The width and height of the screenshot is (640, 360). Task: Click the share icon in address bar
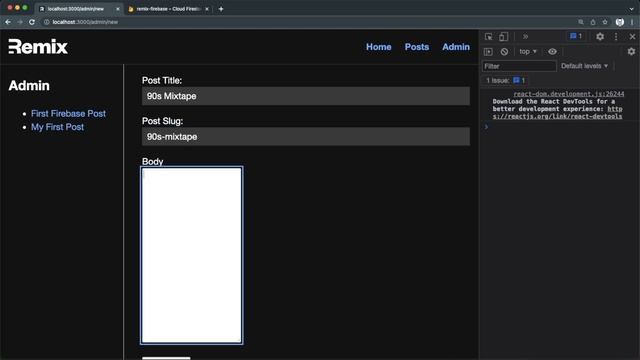pos(593,22)
